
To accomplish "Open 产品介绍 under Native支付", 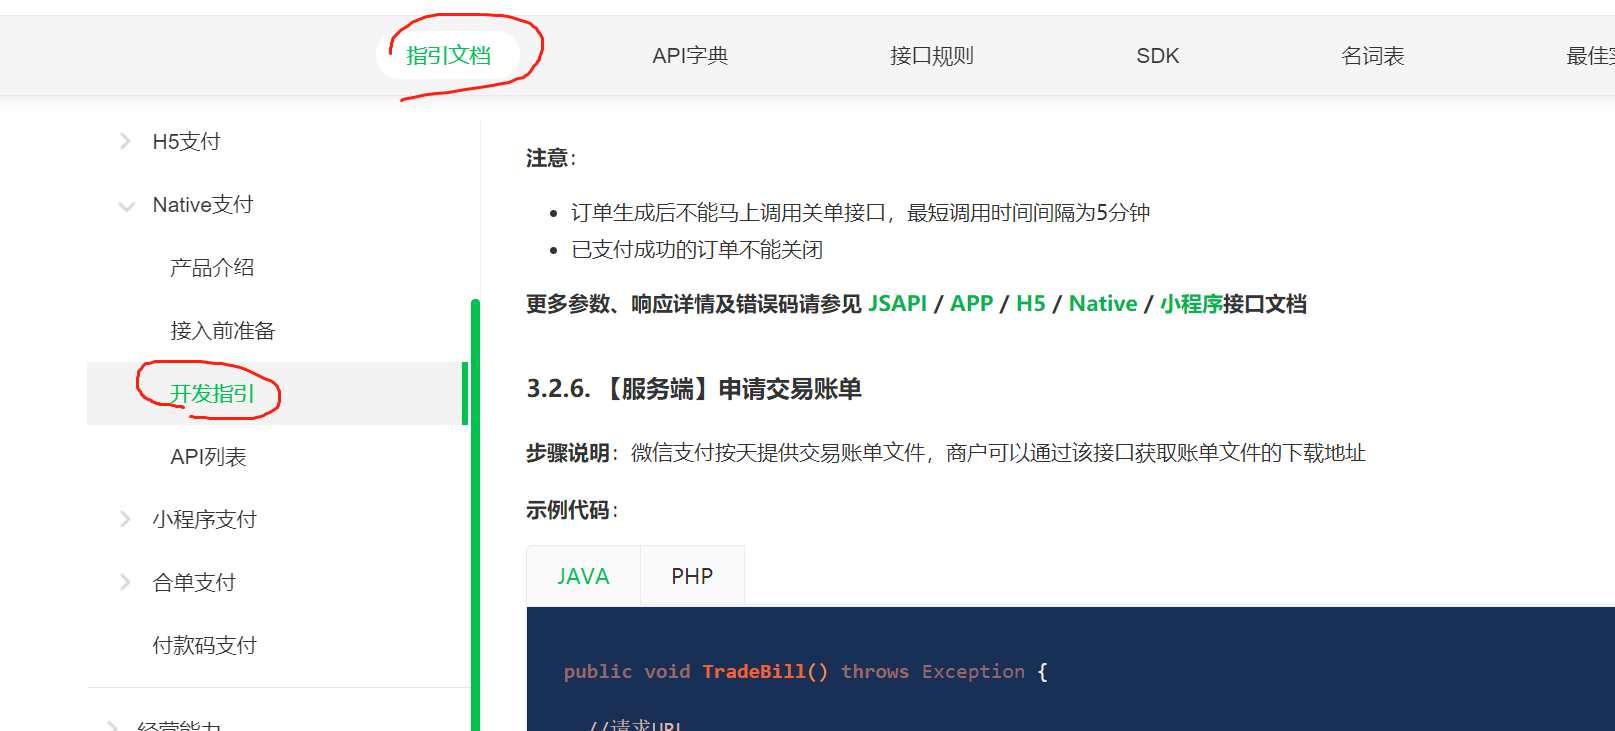I will (x=212, y=267).
